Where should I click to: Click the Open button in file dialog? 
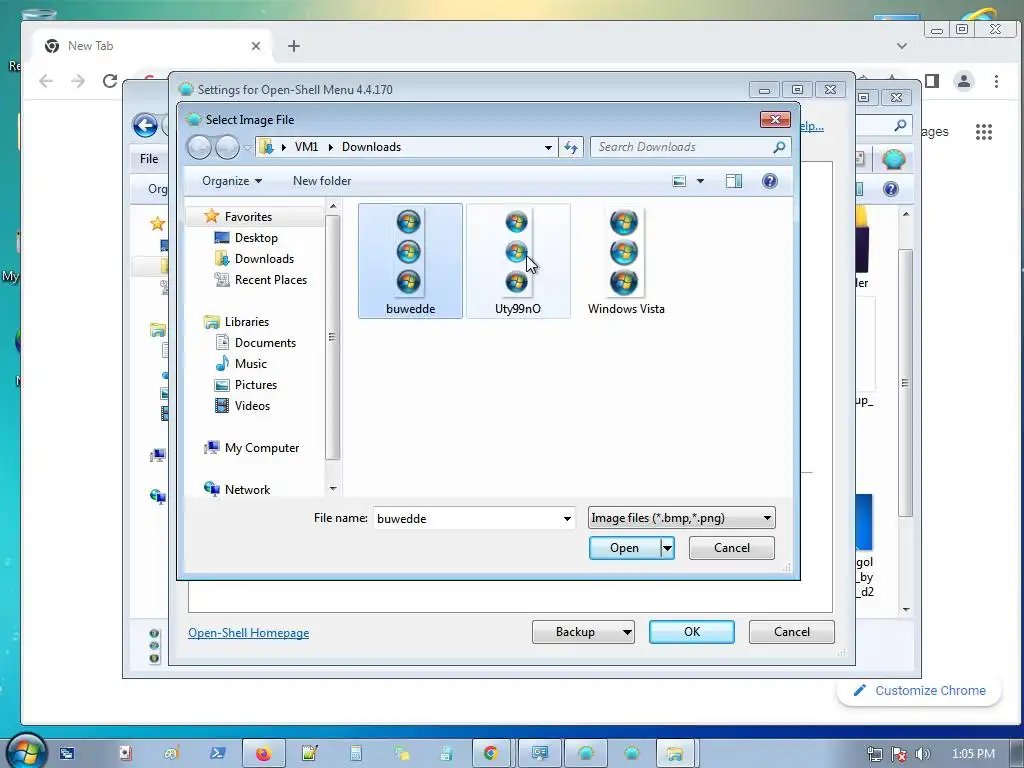point(624,548)
